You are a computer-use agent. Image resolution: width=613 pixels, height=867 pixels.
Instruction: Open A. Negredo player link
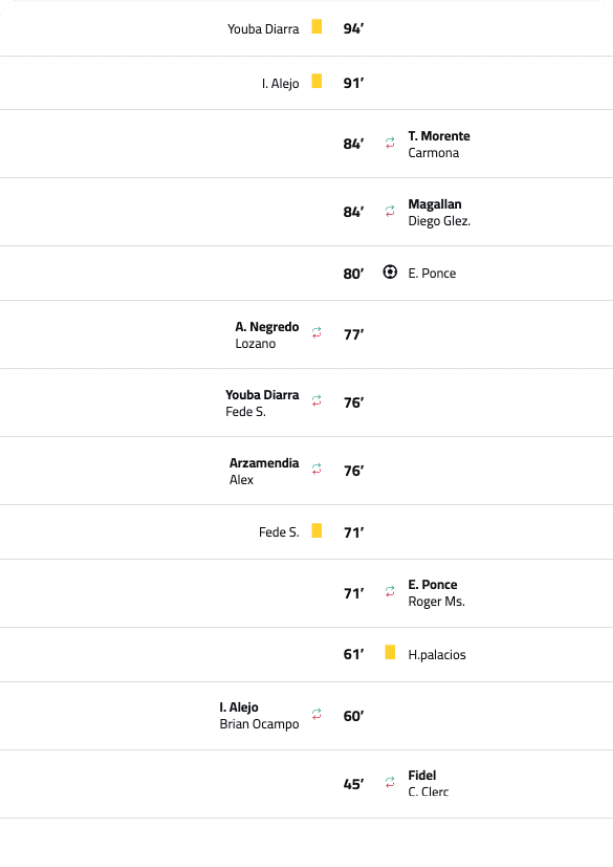tap(267, 327)
